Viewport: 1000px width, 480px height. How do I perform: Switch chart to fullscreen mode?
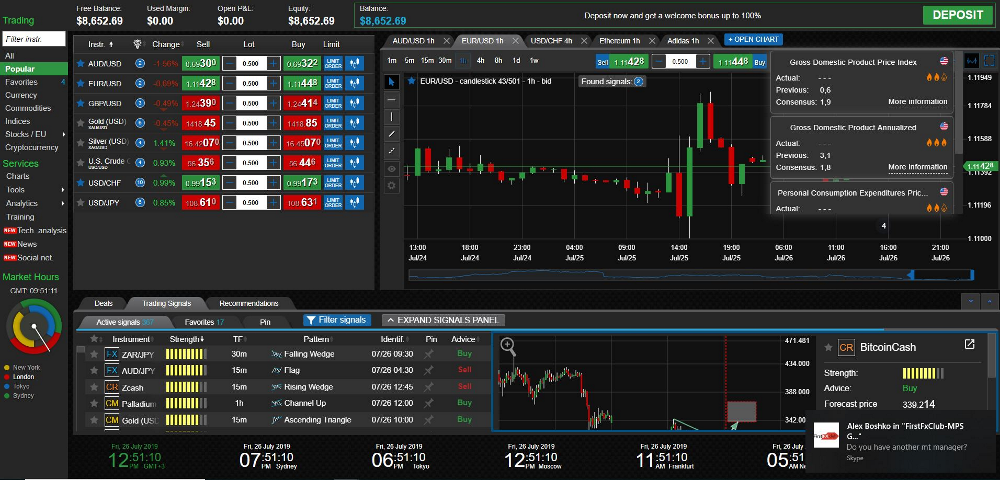(x=989, y=61)
